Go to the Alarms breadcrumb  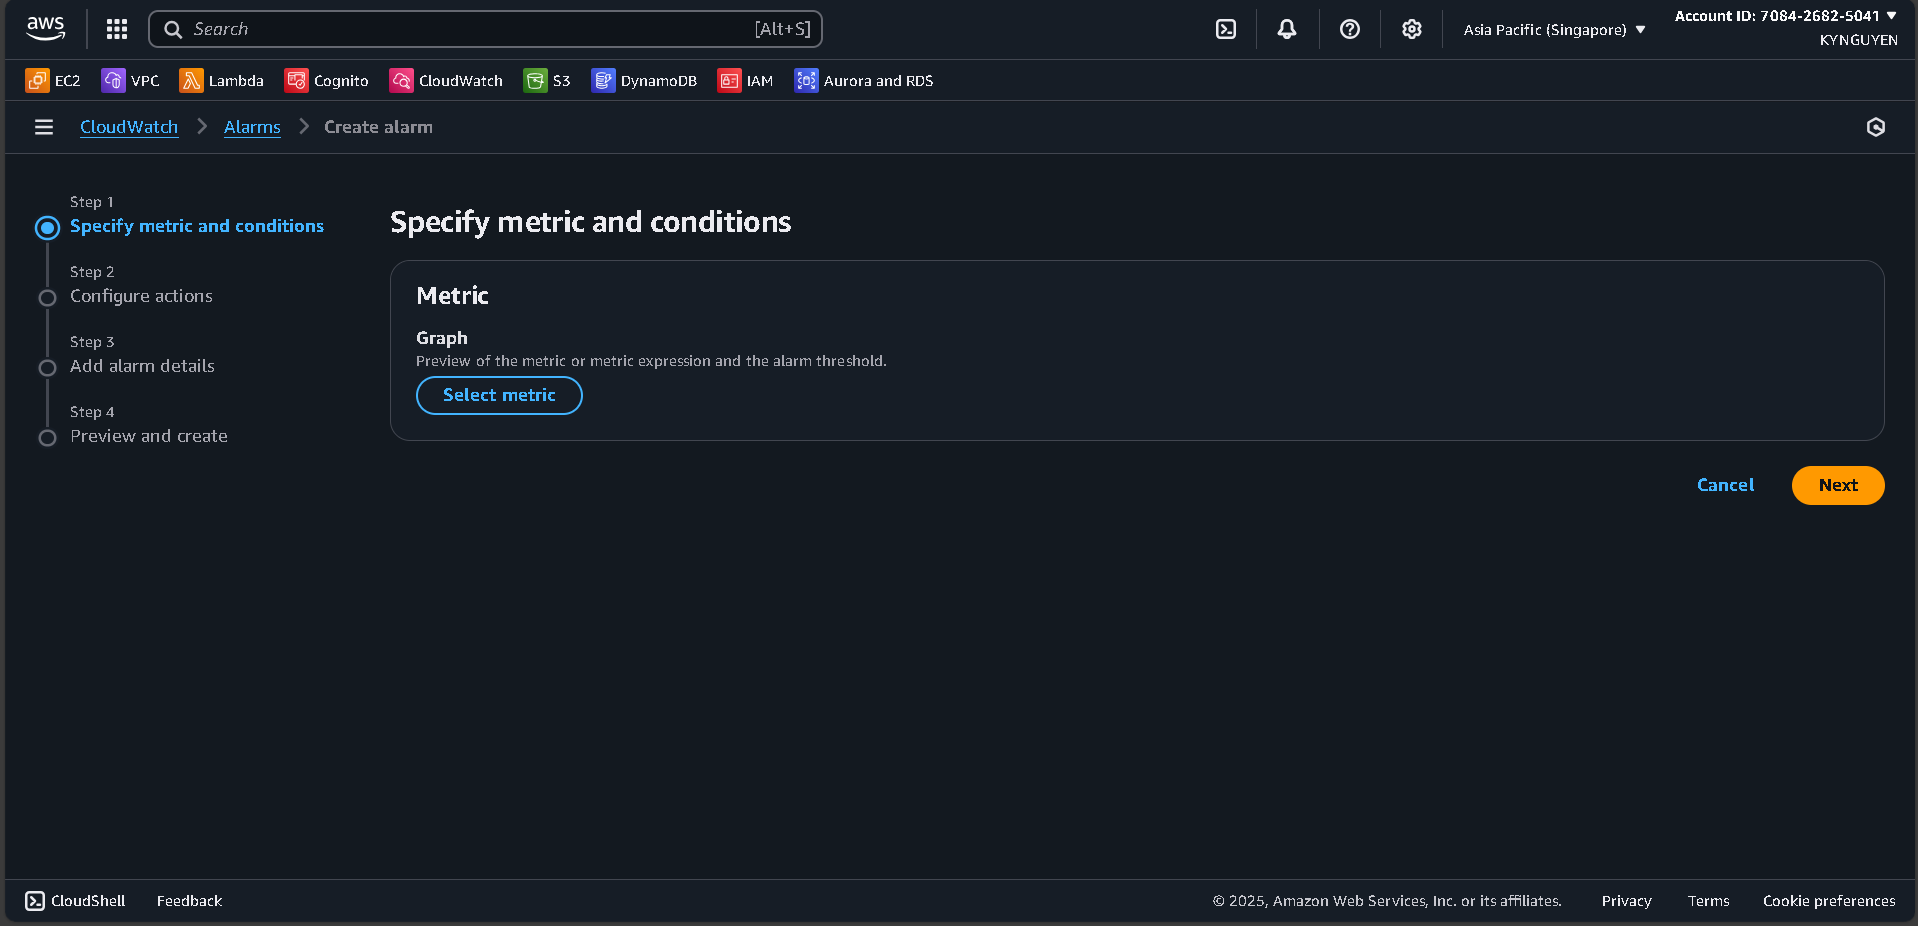pyautogui.click(x=251, y=127)
